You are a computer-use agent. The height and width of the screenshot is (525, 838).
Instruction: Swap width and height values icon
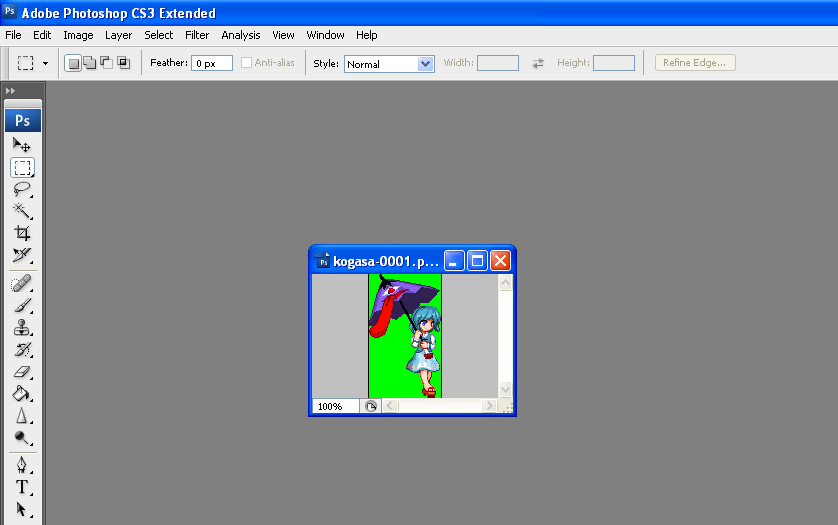click(538, 63)
